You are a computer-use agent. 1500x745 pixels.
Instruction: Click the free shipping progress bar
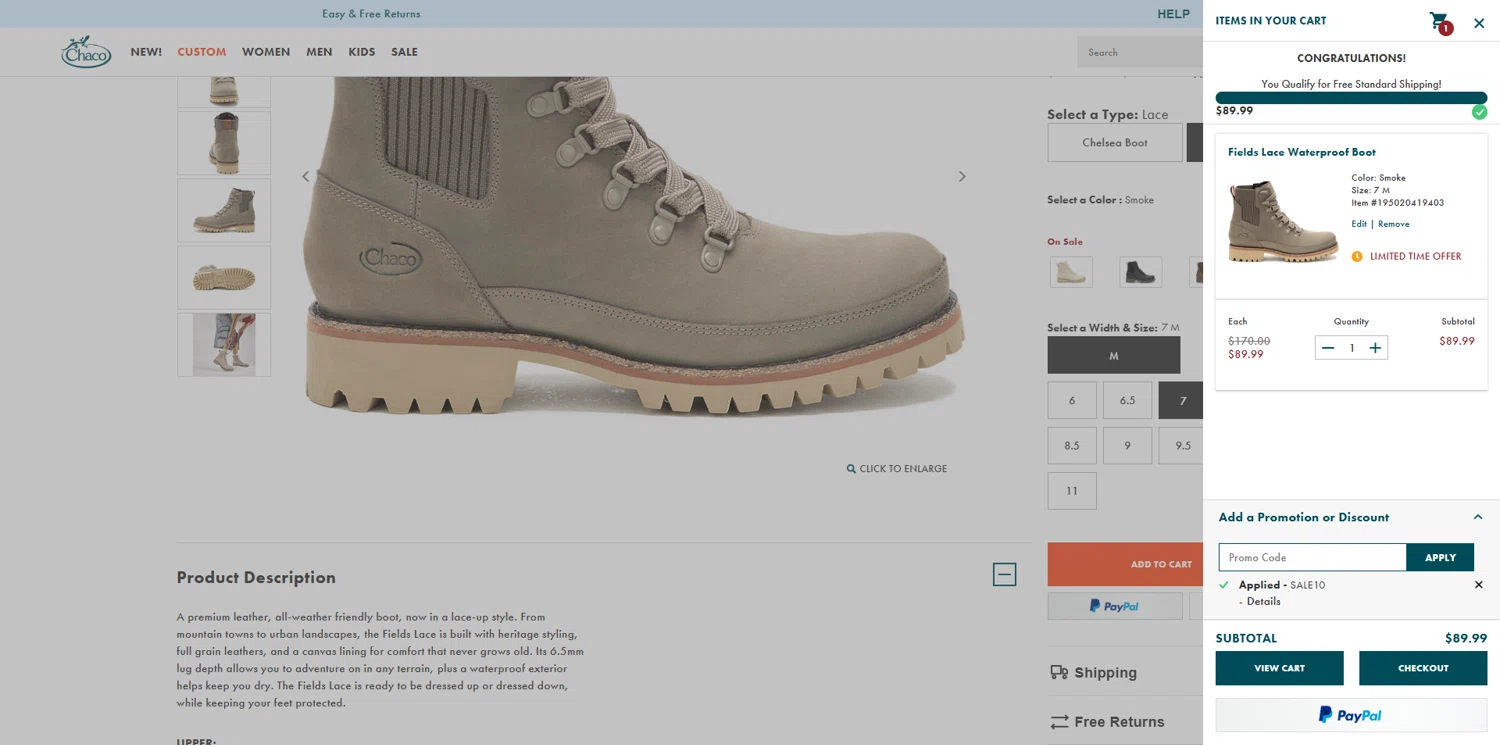pyautogui.click(x=1351, y=98)
